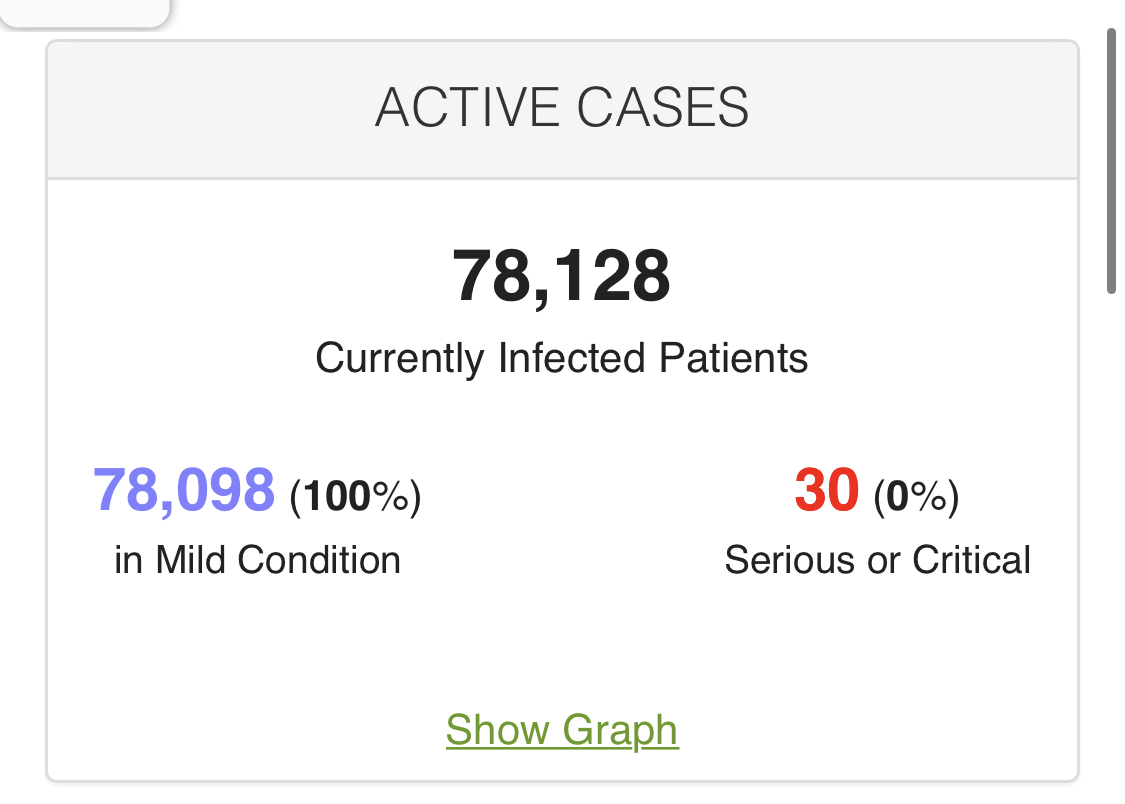The image size is (1125, 804).
Task: Select the Currently Infected Patients label
Action: [x=562, y=358]
